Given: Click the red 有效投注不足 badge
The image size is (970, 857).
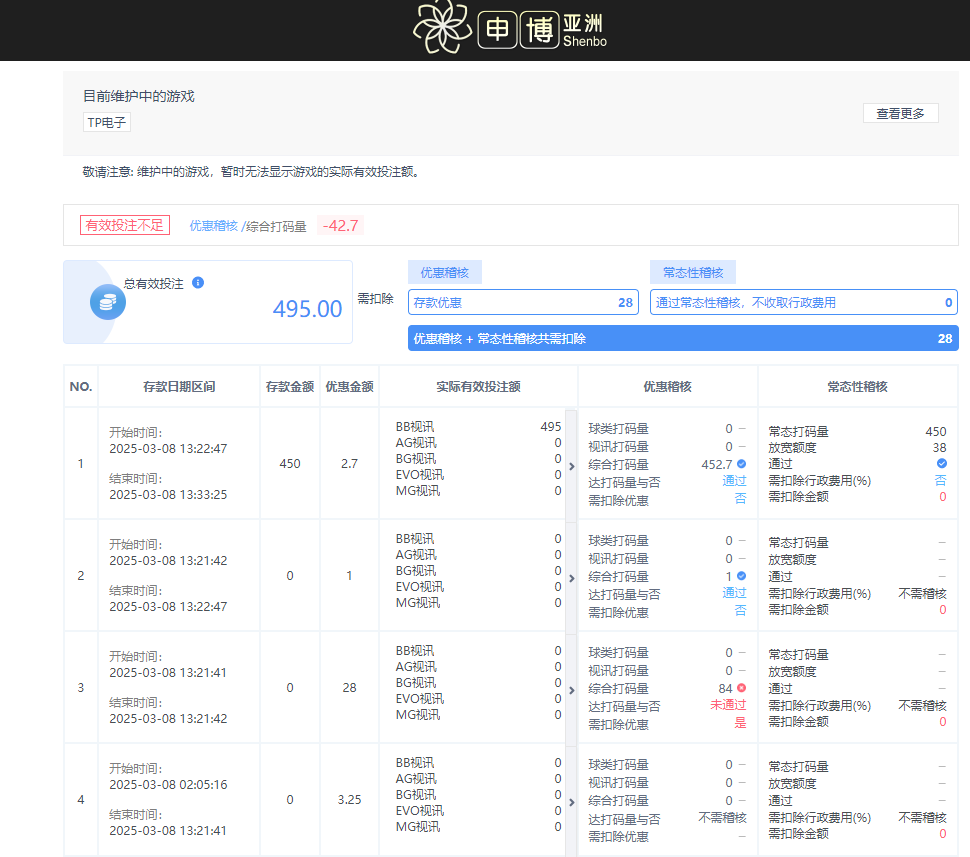Looking at the screenshot, I should point(124,225).
